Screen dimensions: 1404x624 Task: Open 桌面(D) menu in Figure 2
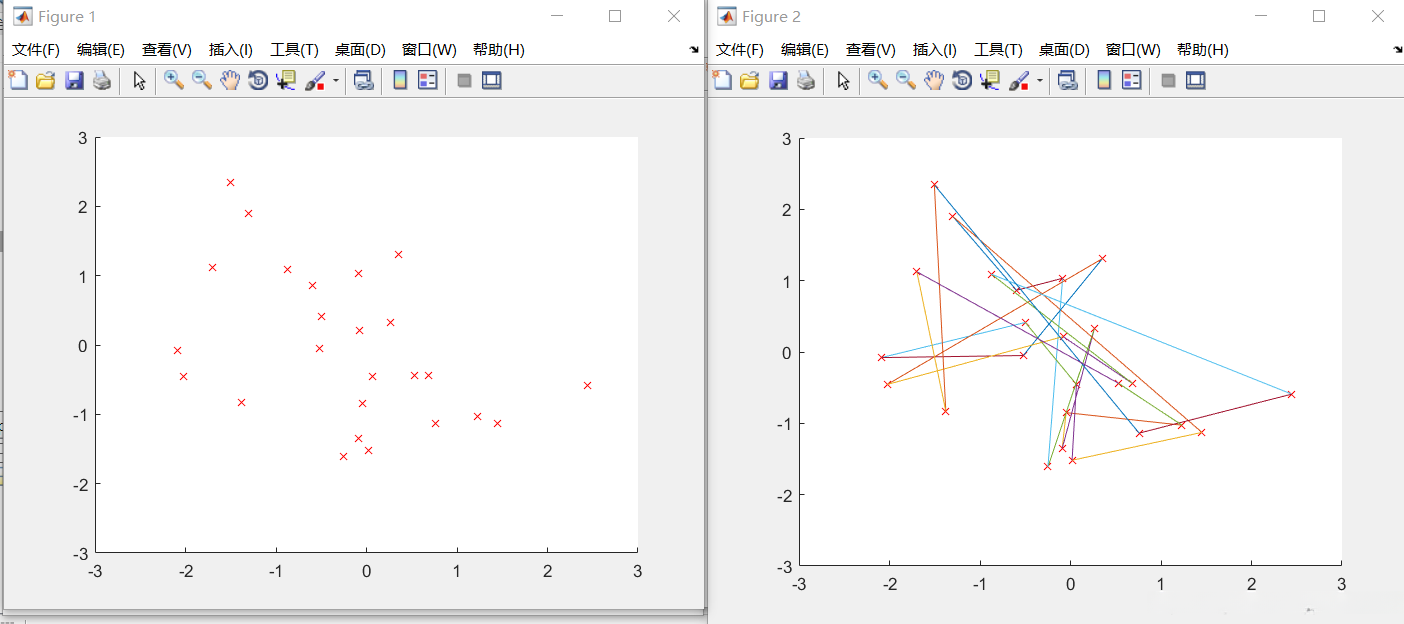click(x=1064, y=50)
